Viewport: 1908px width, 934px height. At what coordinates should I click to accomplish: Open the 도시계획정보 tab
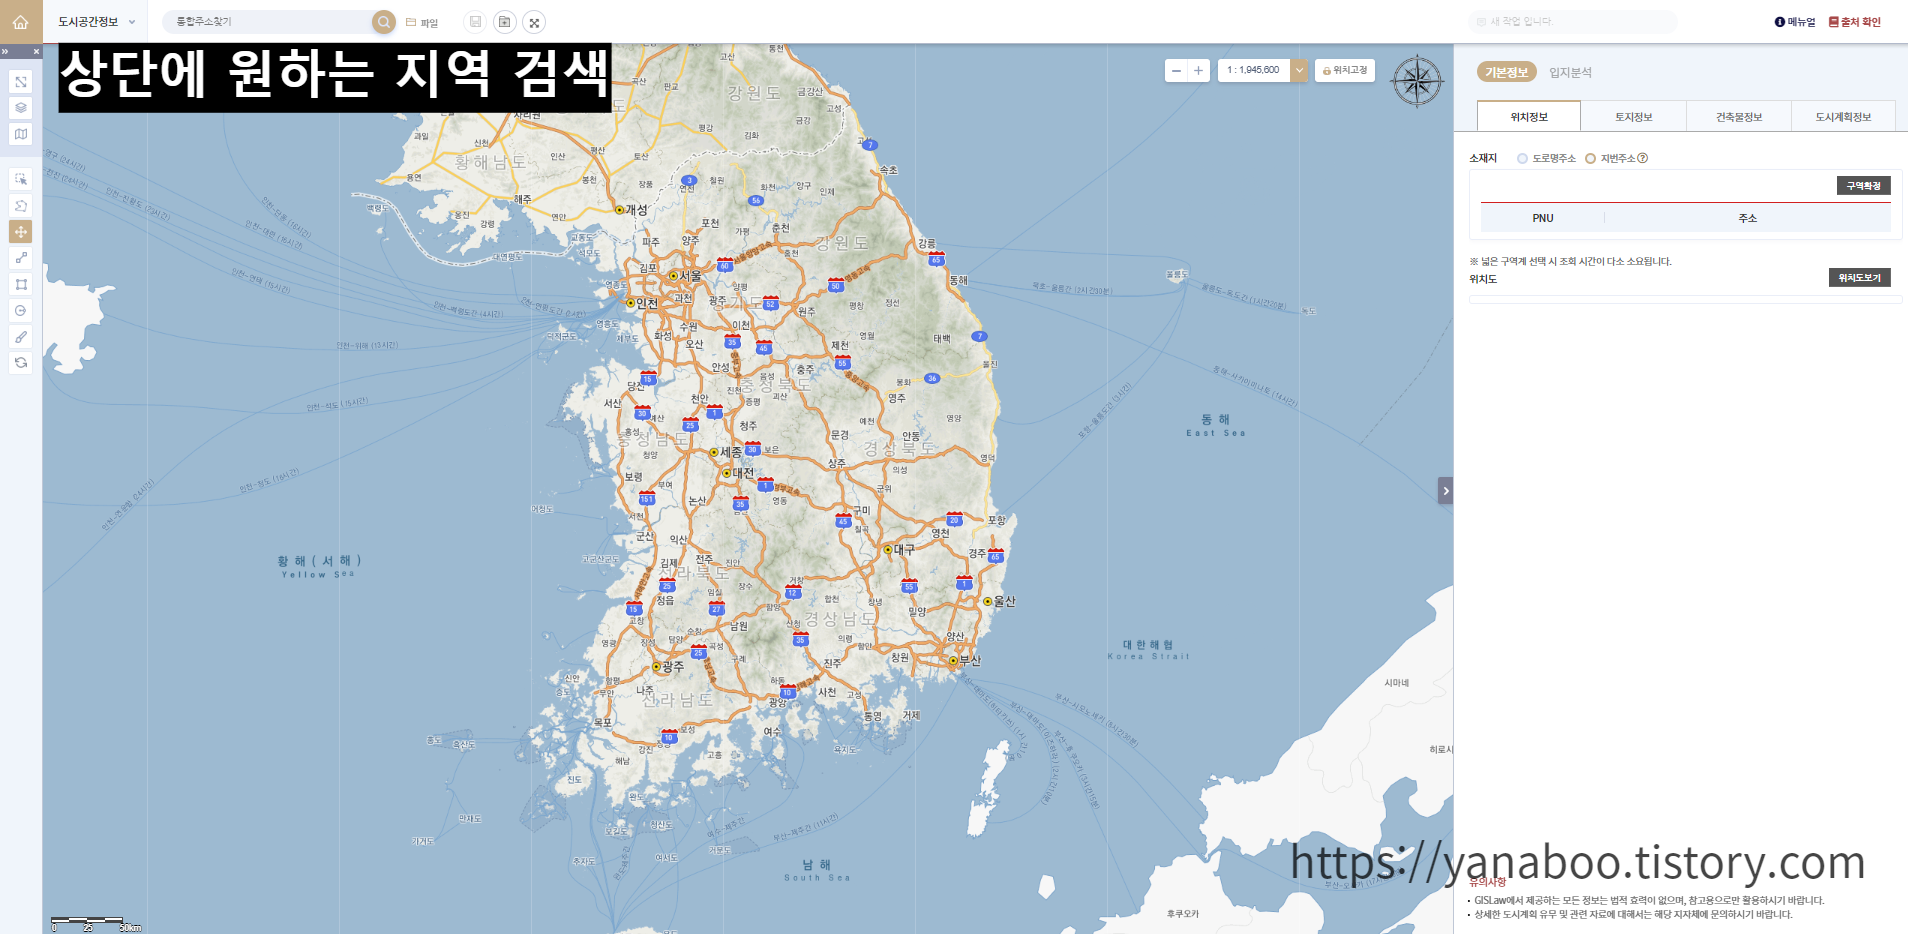click(1844, 116)
